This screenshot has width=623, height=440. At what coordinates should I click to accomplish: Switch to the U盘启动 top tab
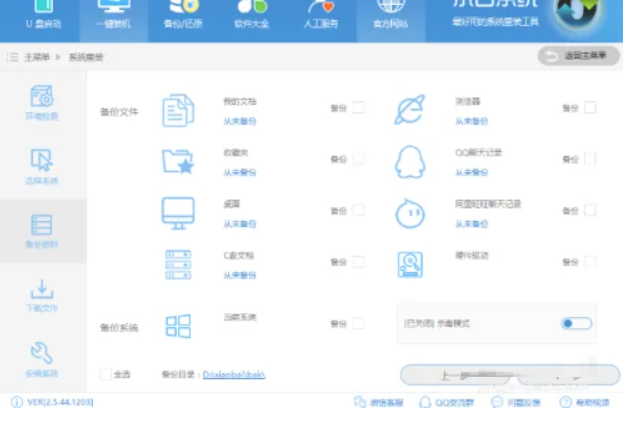click(x=36, y=15)
